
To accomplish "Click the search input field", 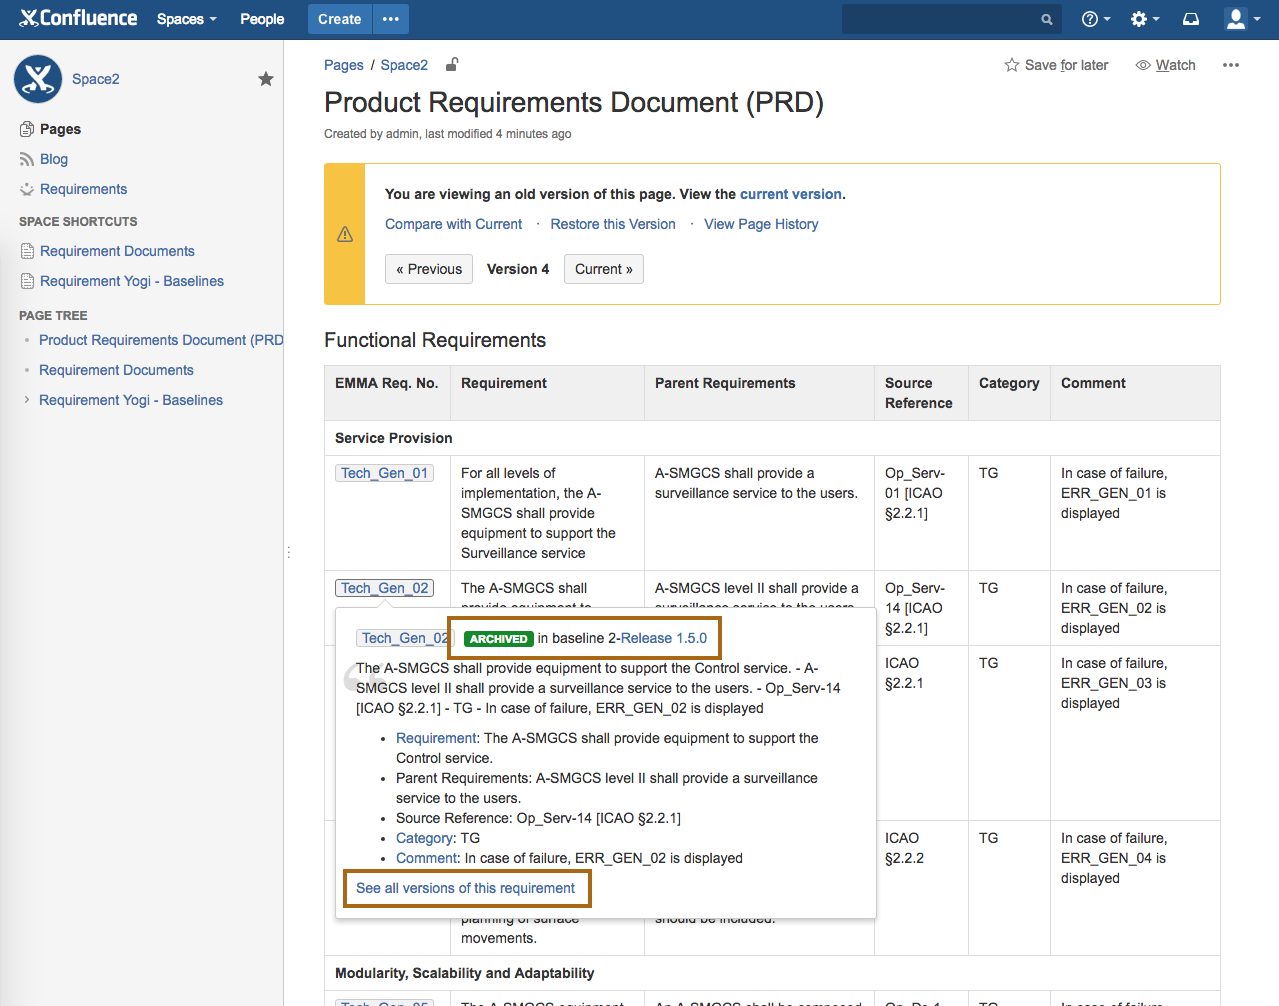I will (x=940, y=19).
